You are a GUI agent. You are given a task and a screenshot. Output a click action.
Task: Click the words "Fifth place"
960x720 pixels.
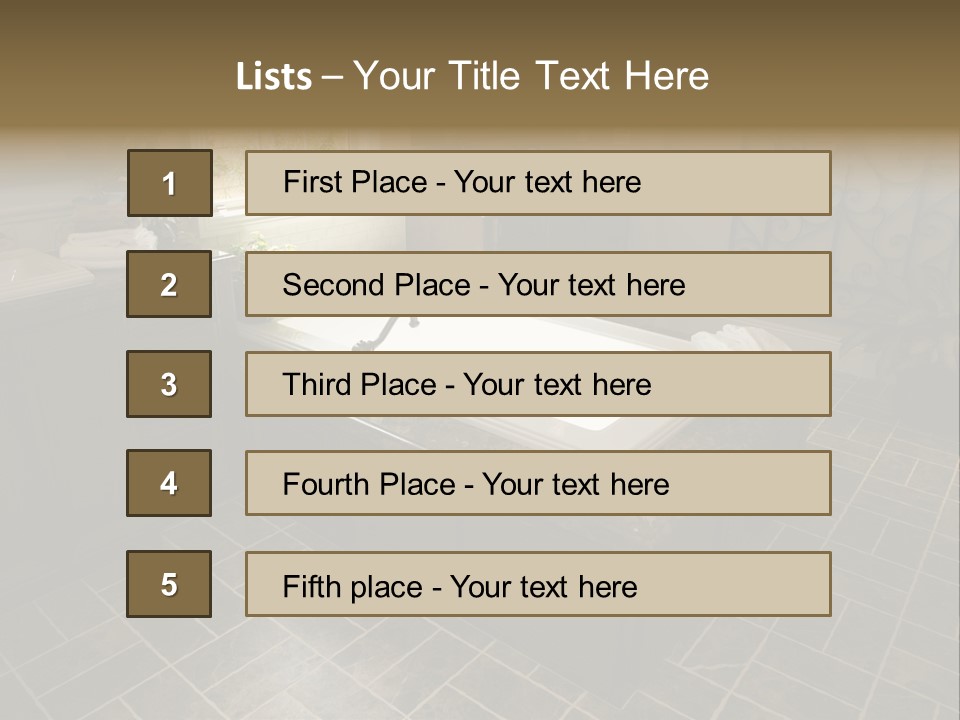point(352,586)
